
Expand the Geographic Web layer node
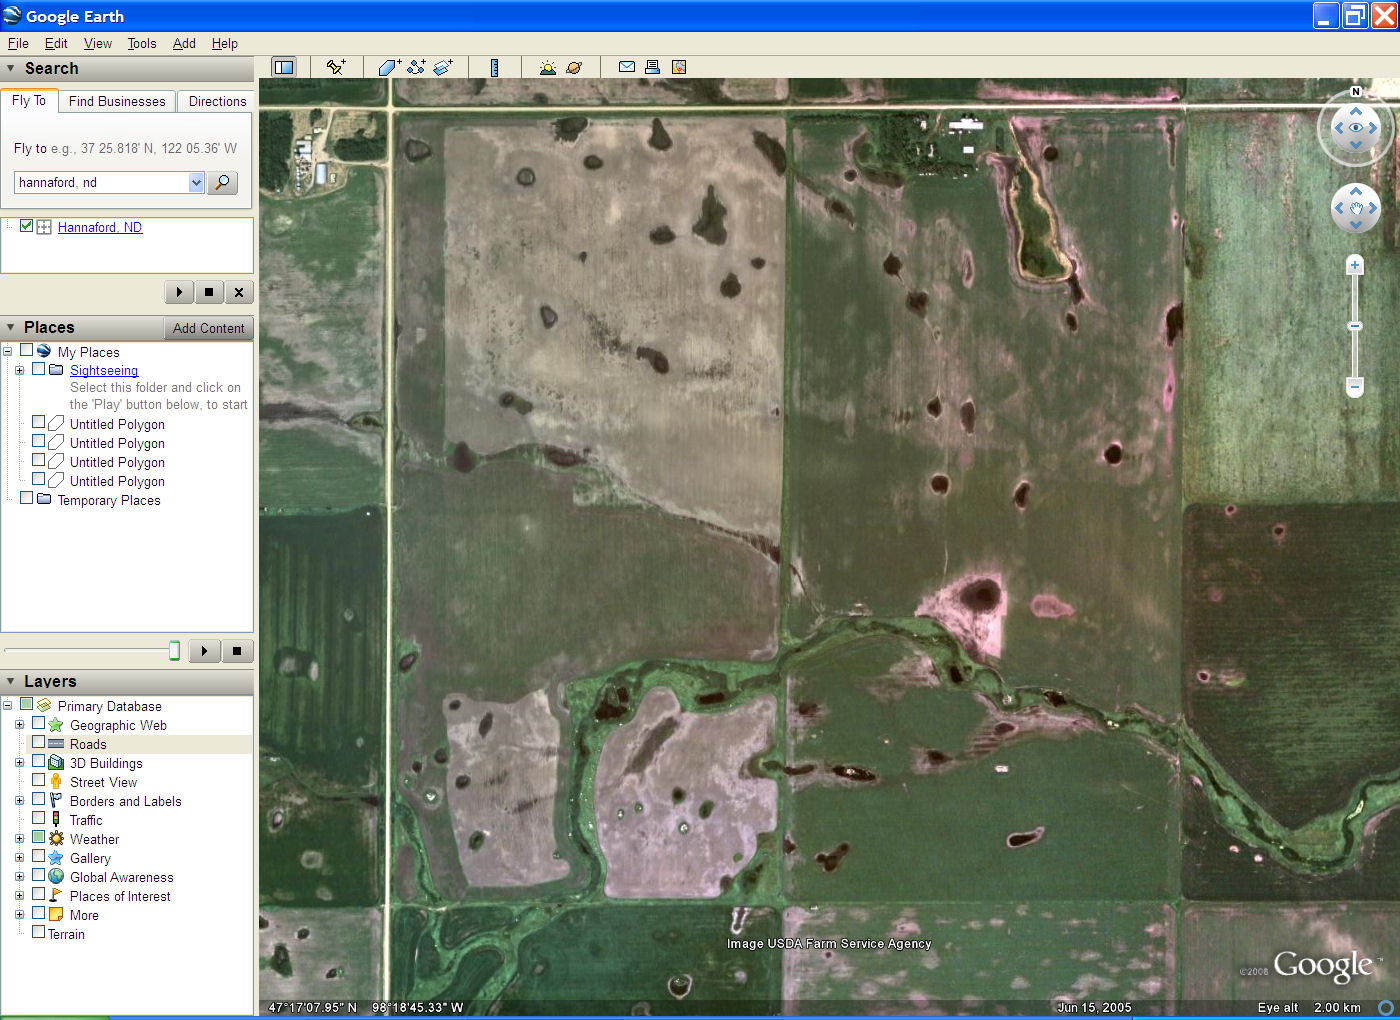[x=19, y=725]
